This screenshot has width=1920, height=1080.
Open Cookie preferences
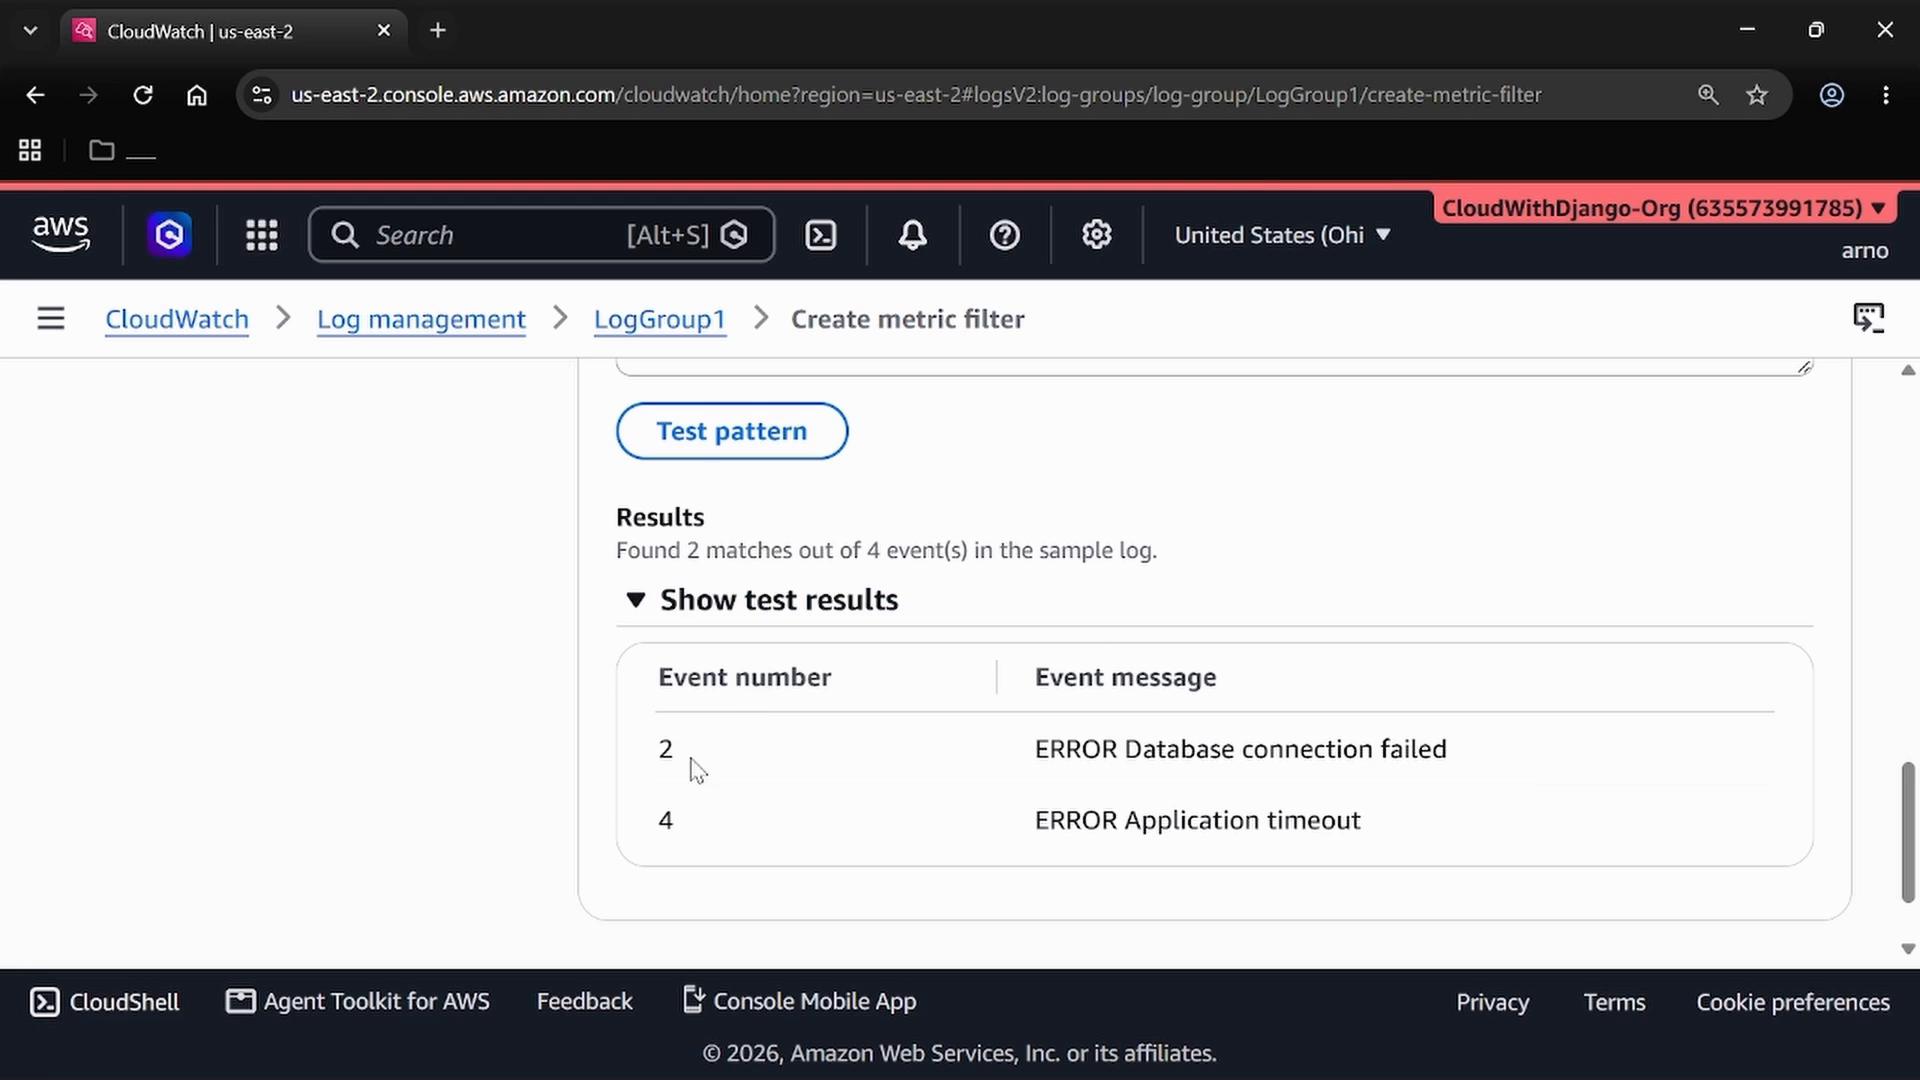[x=1793, y=1002]
